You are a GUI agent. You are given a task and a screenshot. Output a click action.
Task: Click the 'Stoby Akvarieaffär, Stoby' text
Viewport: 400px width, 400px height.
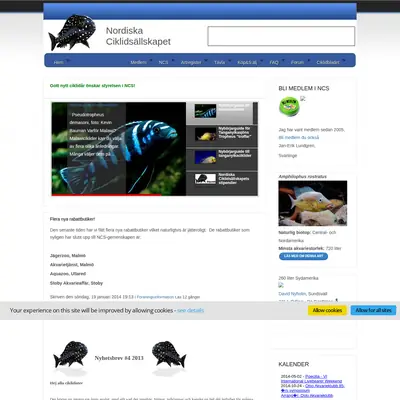click(76, 283)
